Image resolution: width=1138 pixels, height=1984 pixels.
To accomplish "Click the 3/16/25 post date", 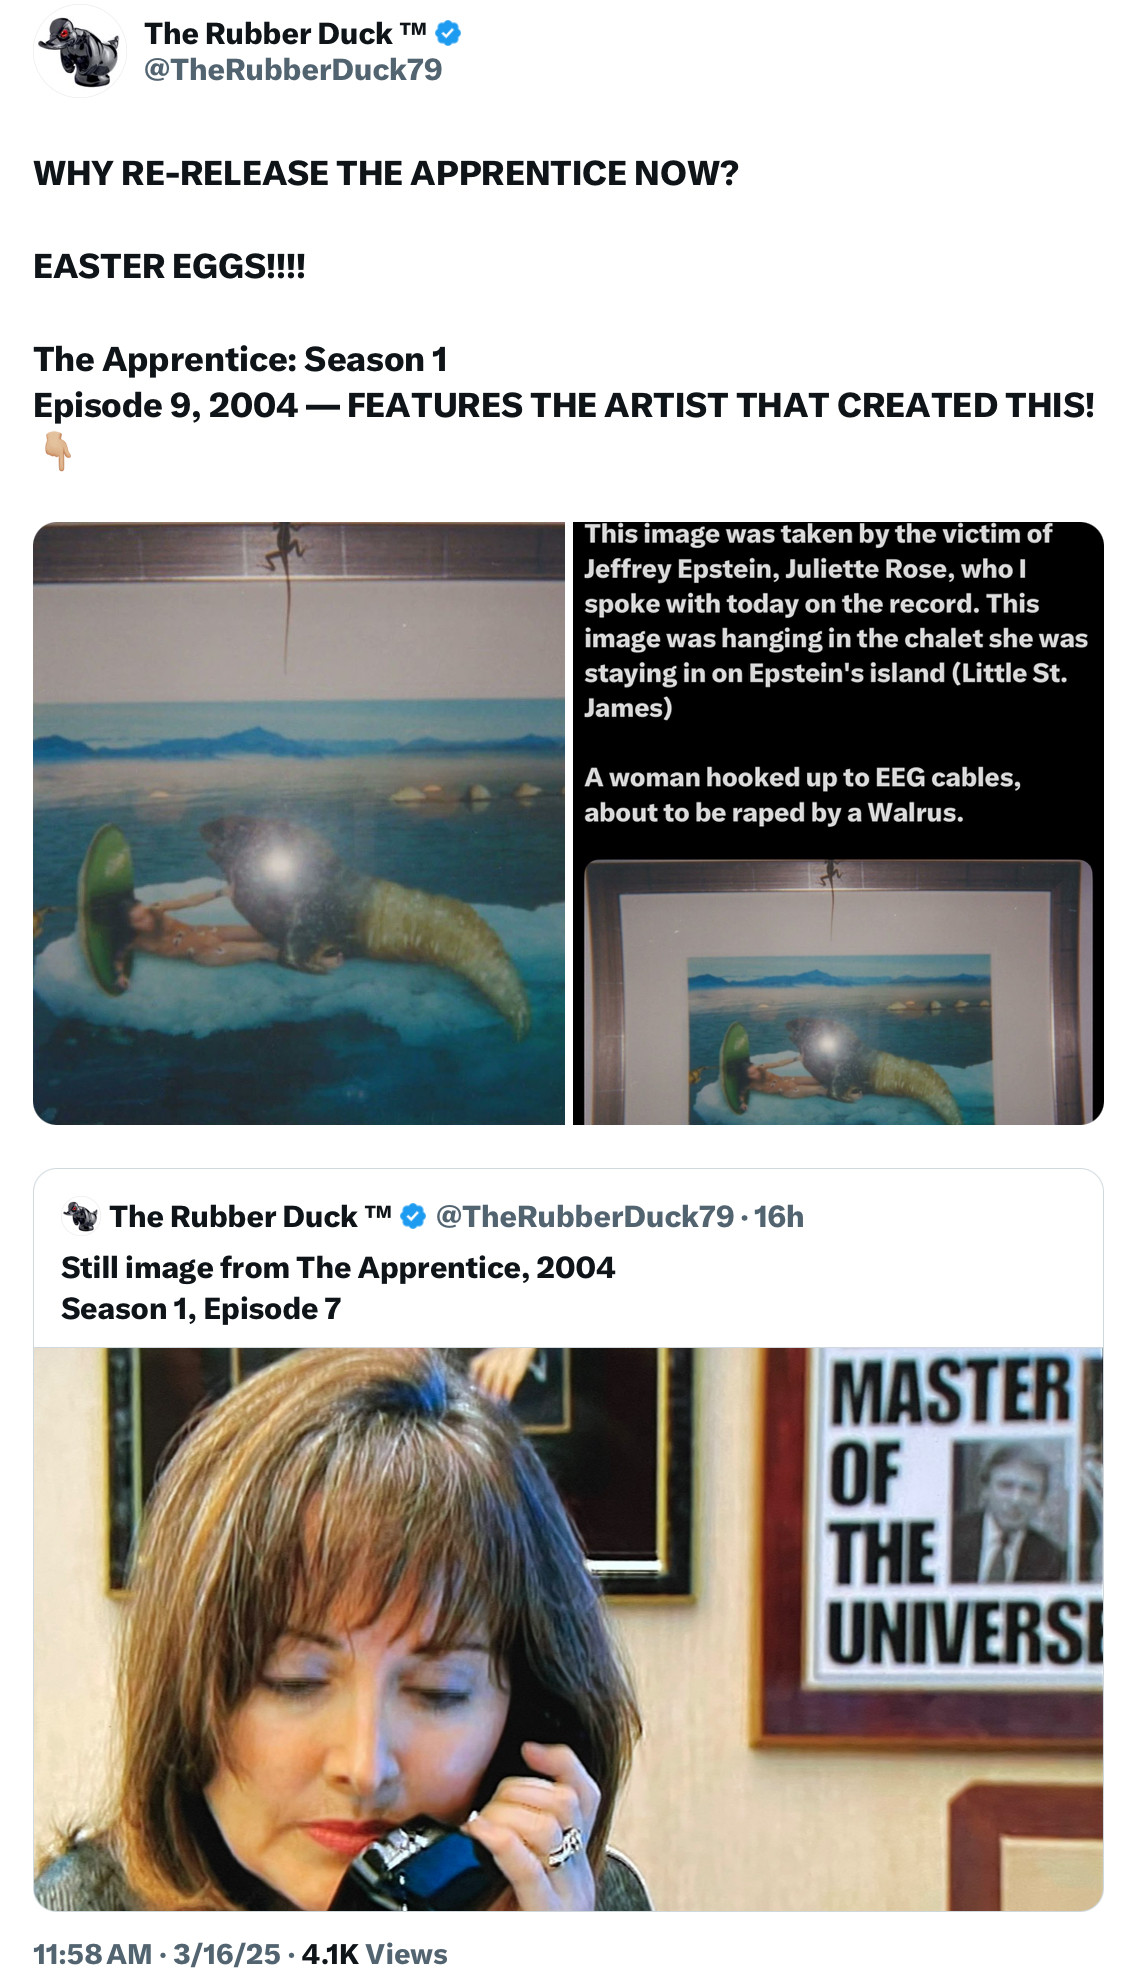I will (x=227, y=1954).
